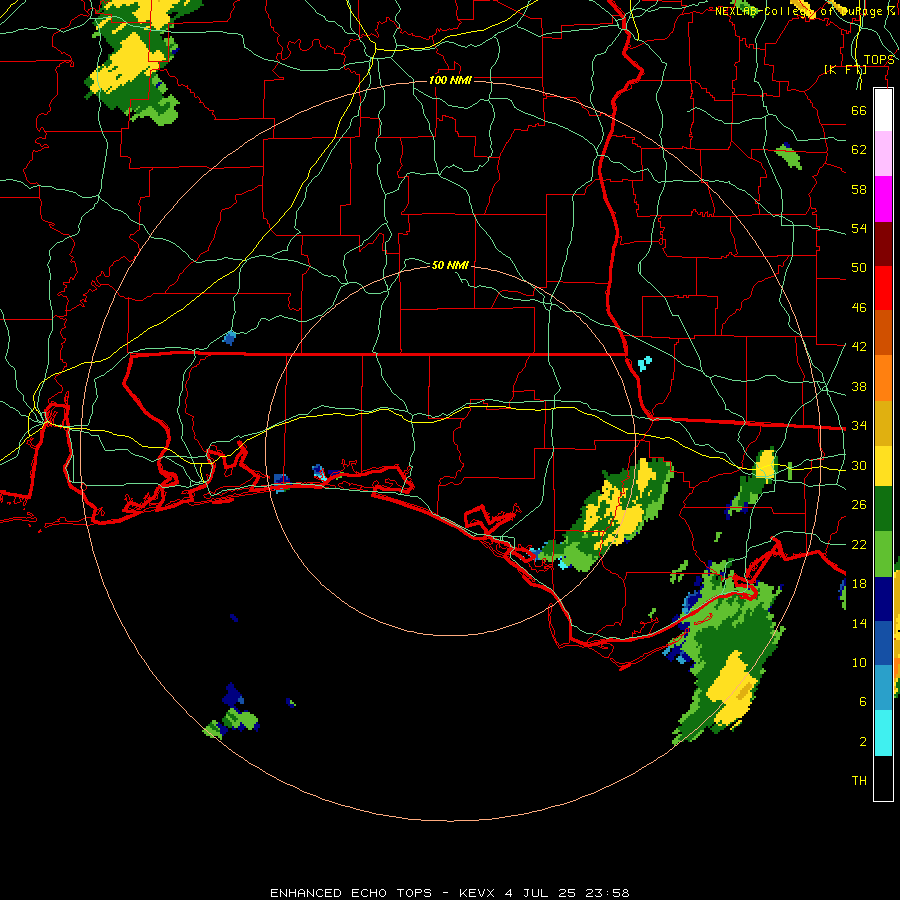
Task: Click the legend value "38"
Action: (859, 386)
